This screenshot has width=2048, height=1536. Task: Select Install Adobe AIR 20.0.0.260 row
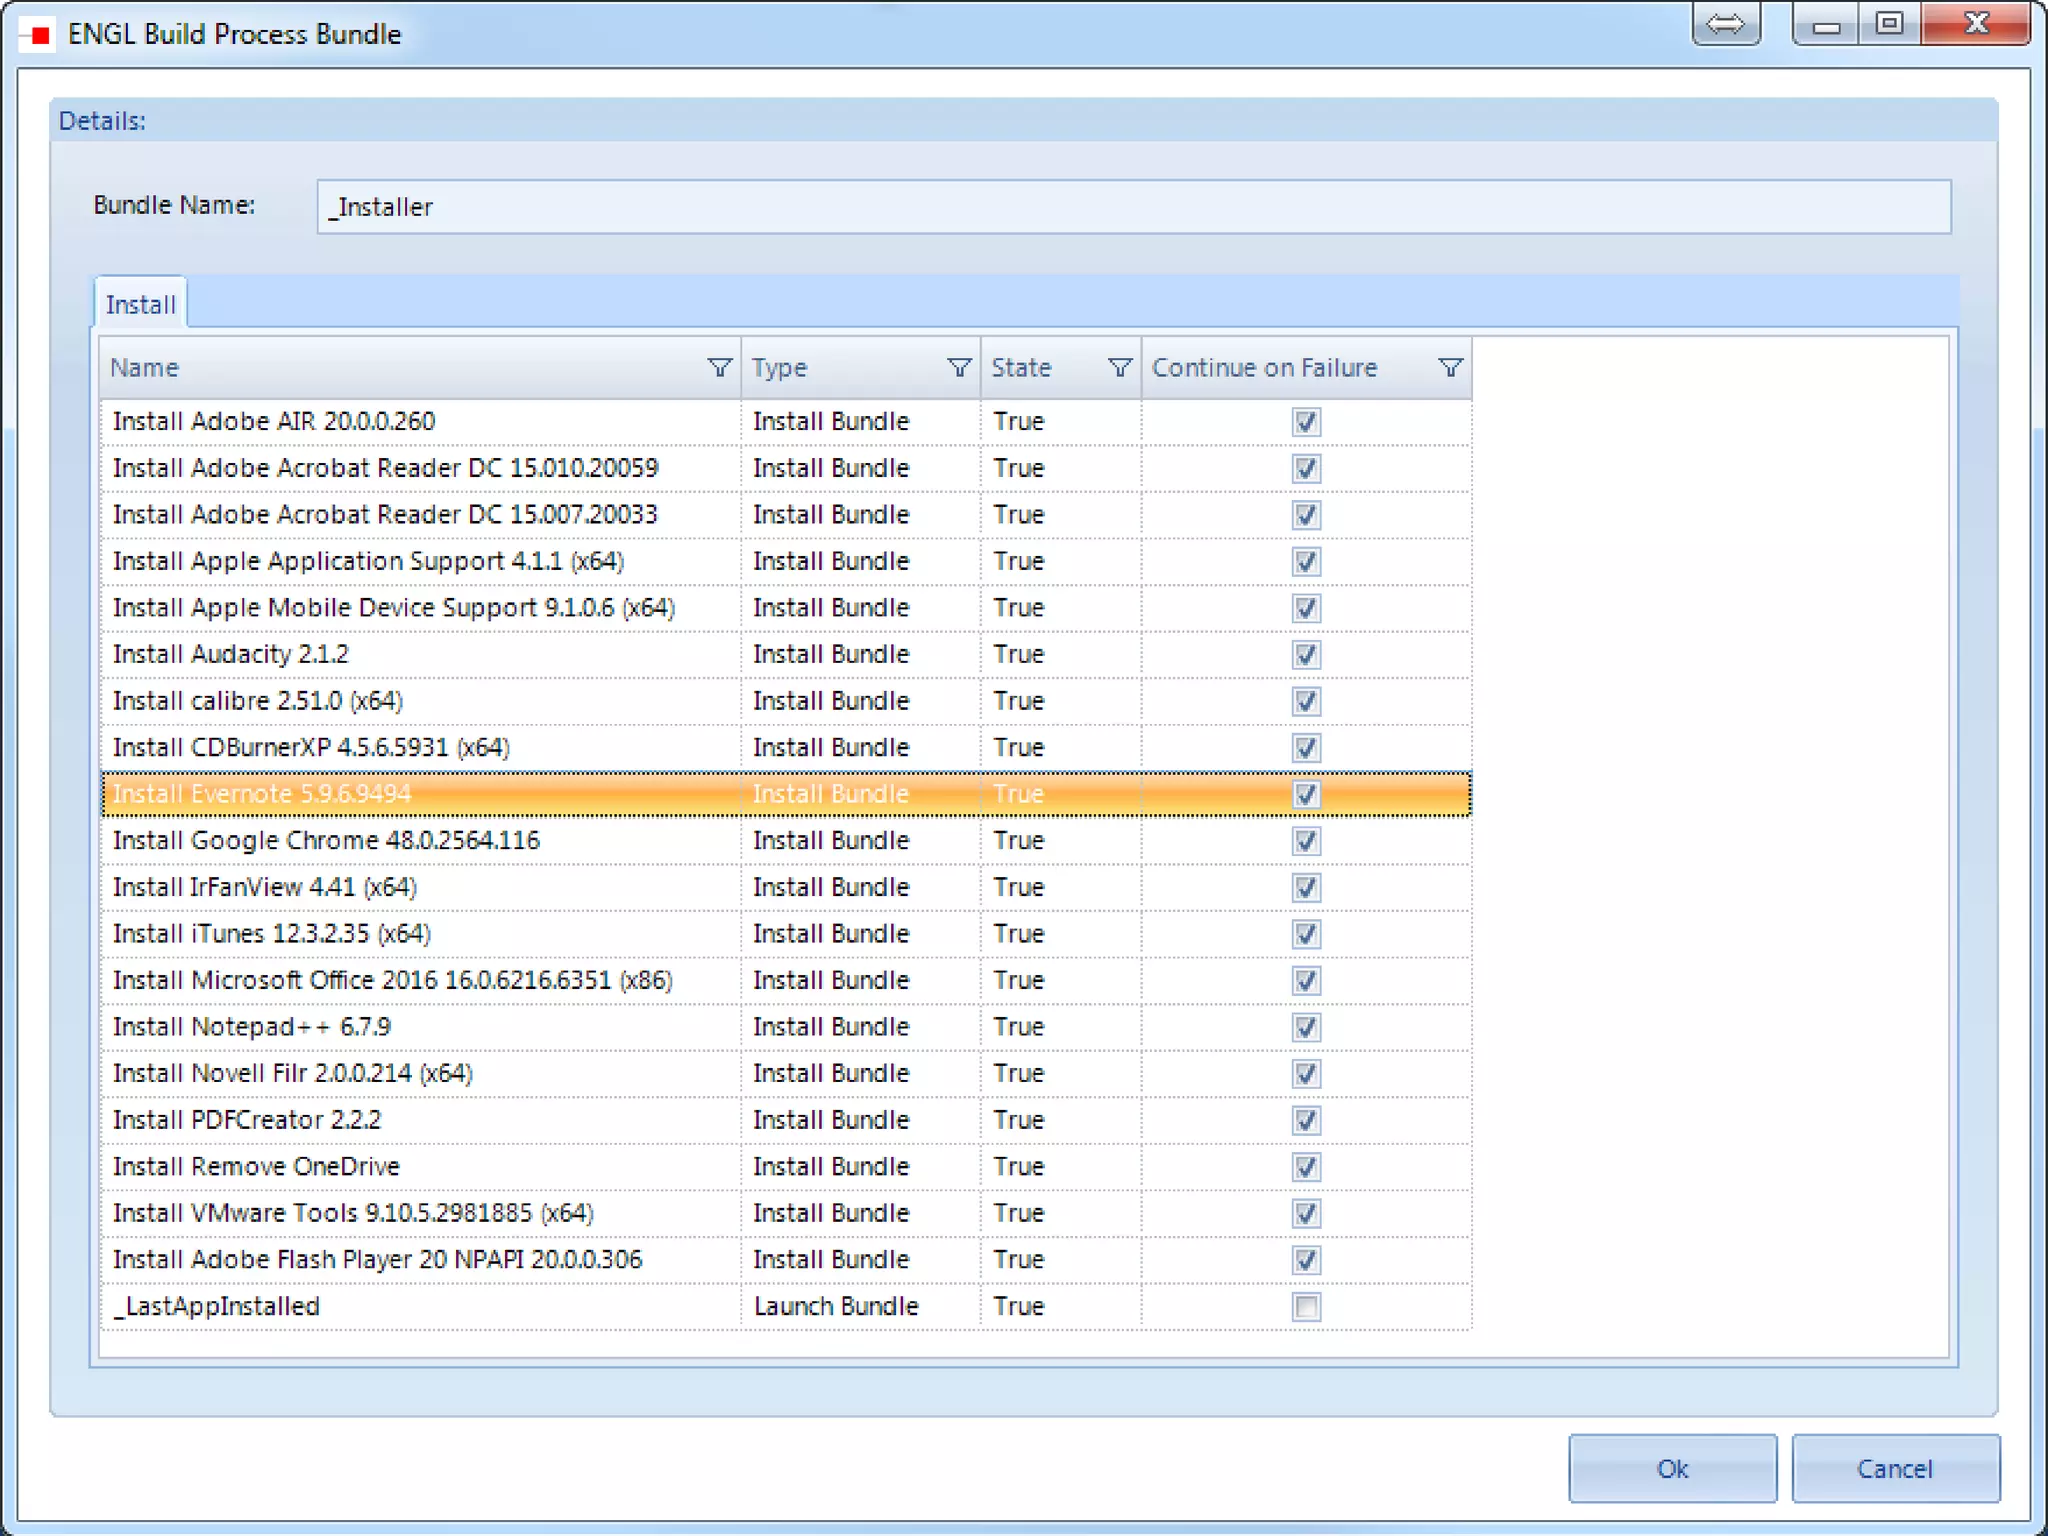pyautogui.click(x=786, y=421)
